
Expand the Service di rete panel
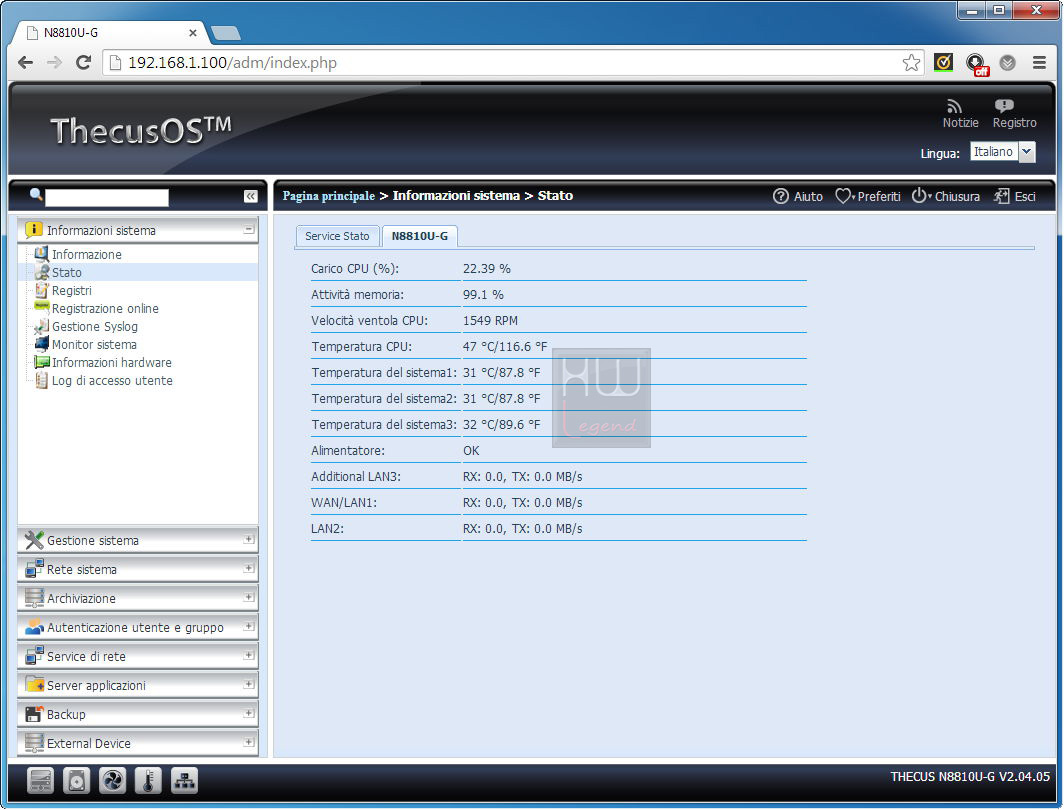click(x=249, y=655)
